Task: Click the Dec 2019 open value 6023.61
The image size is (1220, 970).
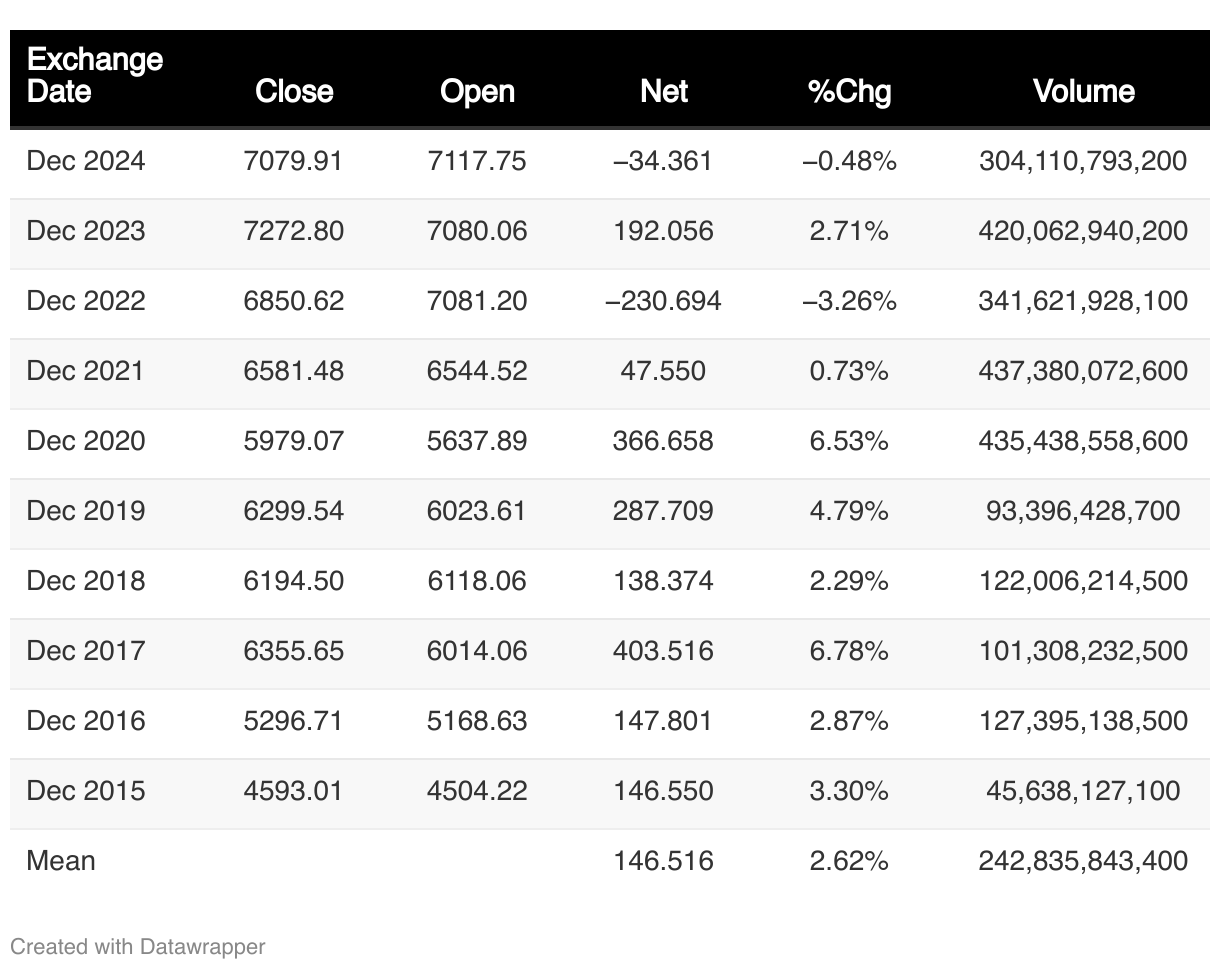Action: click(477, 511)
